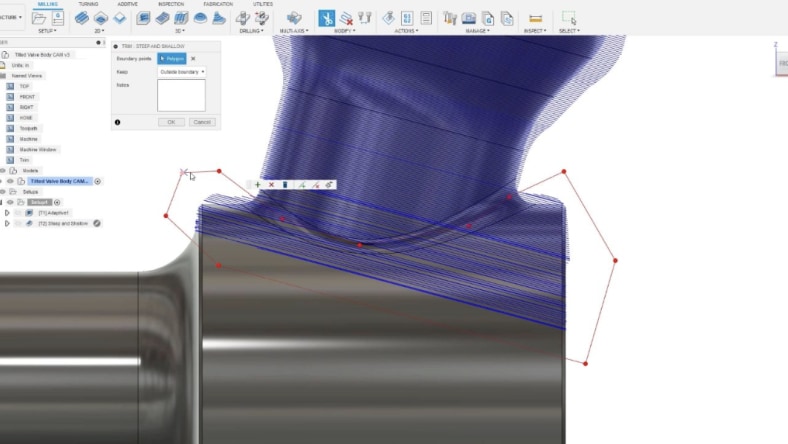This screenshot has width=788, height=444.
Task: Click the Select window-selection icon
Action: point(569,18)
